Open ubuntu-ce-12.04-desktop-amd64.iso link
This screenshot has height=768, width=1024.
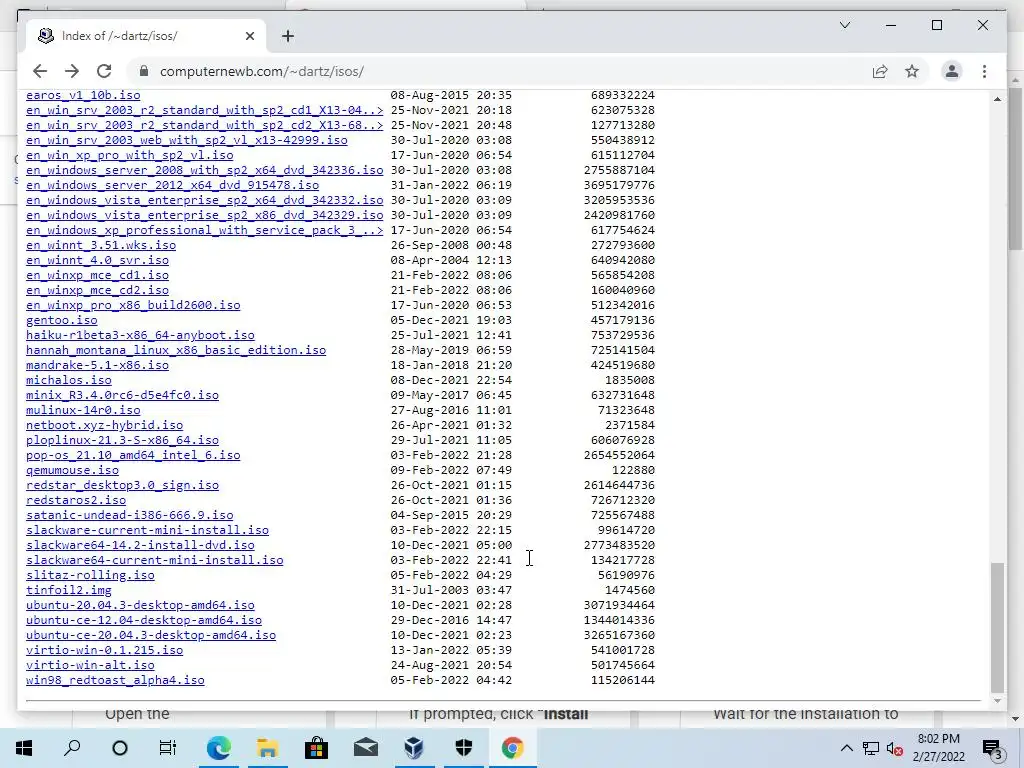(x=144, y=620)
